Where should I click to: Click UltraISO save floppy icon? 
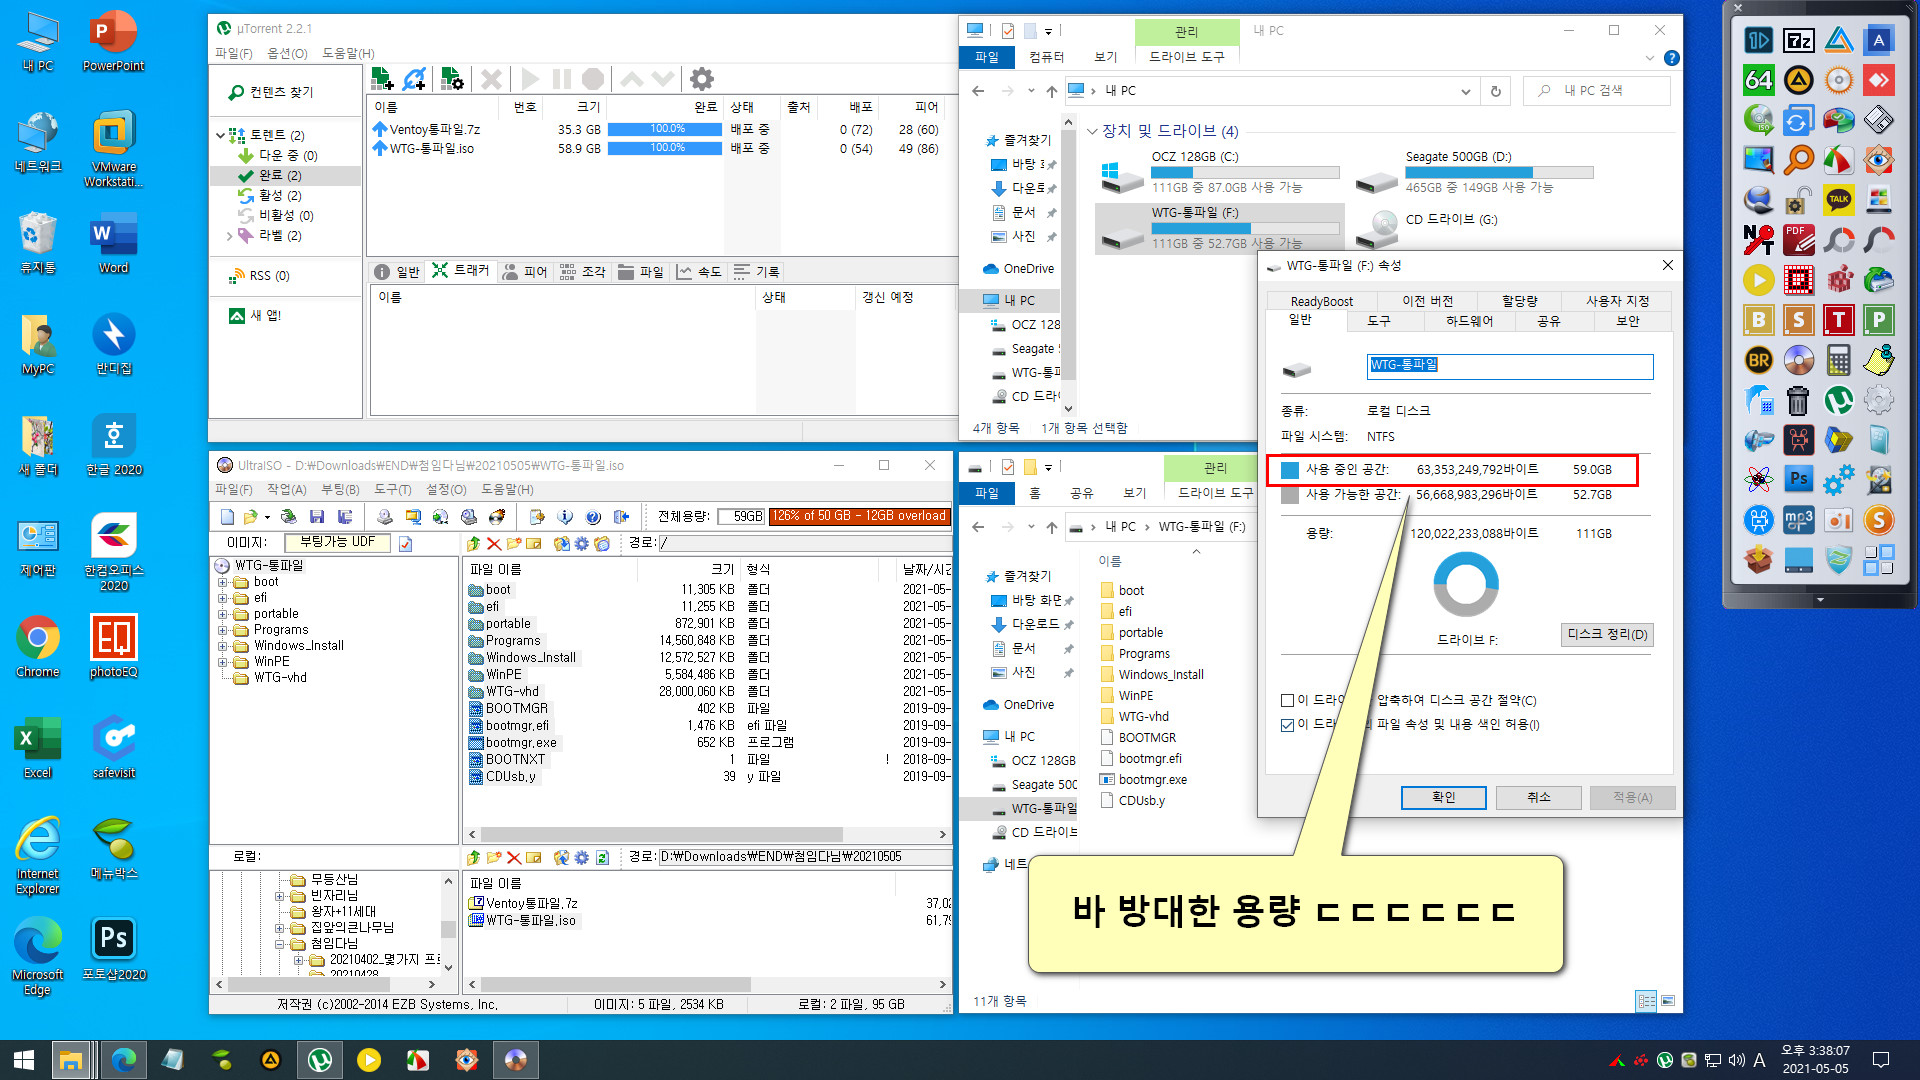click(x=317, y=517)
